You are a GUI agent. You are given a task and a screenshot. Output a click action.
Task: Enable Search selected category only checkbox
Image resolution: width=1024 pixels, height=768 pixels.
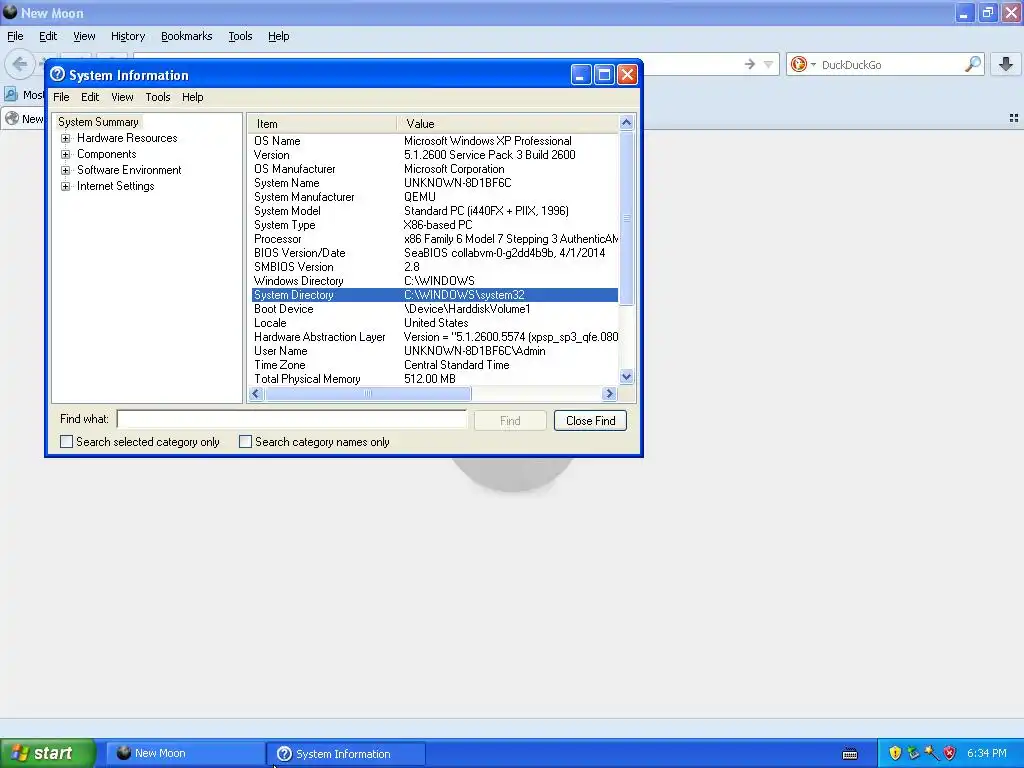coord(67,442)
